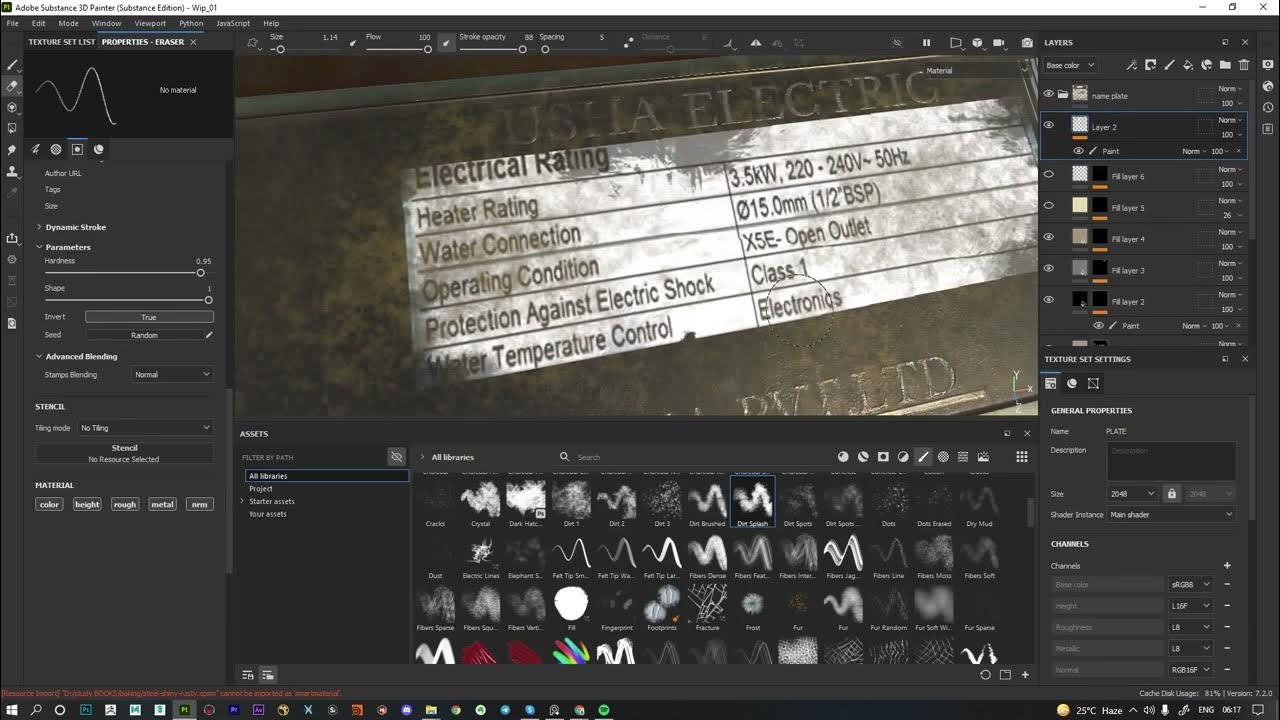Delete the selected layer with trash icon
The image size is (1280, 720).
pos(1244,65)
